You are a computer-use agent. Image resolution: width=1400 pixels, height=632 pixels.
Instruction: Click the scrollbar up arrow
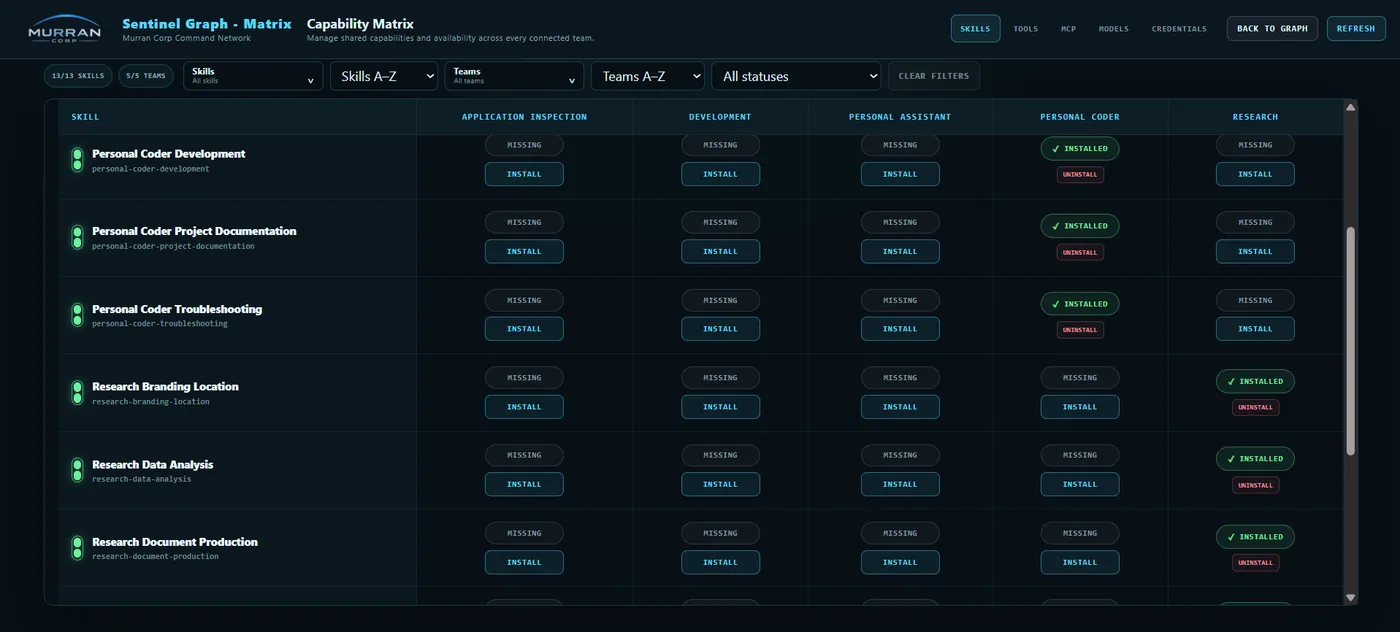[x=1351, y=106]
